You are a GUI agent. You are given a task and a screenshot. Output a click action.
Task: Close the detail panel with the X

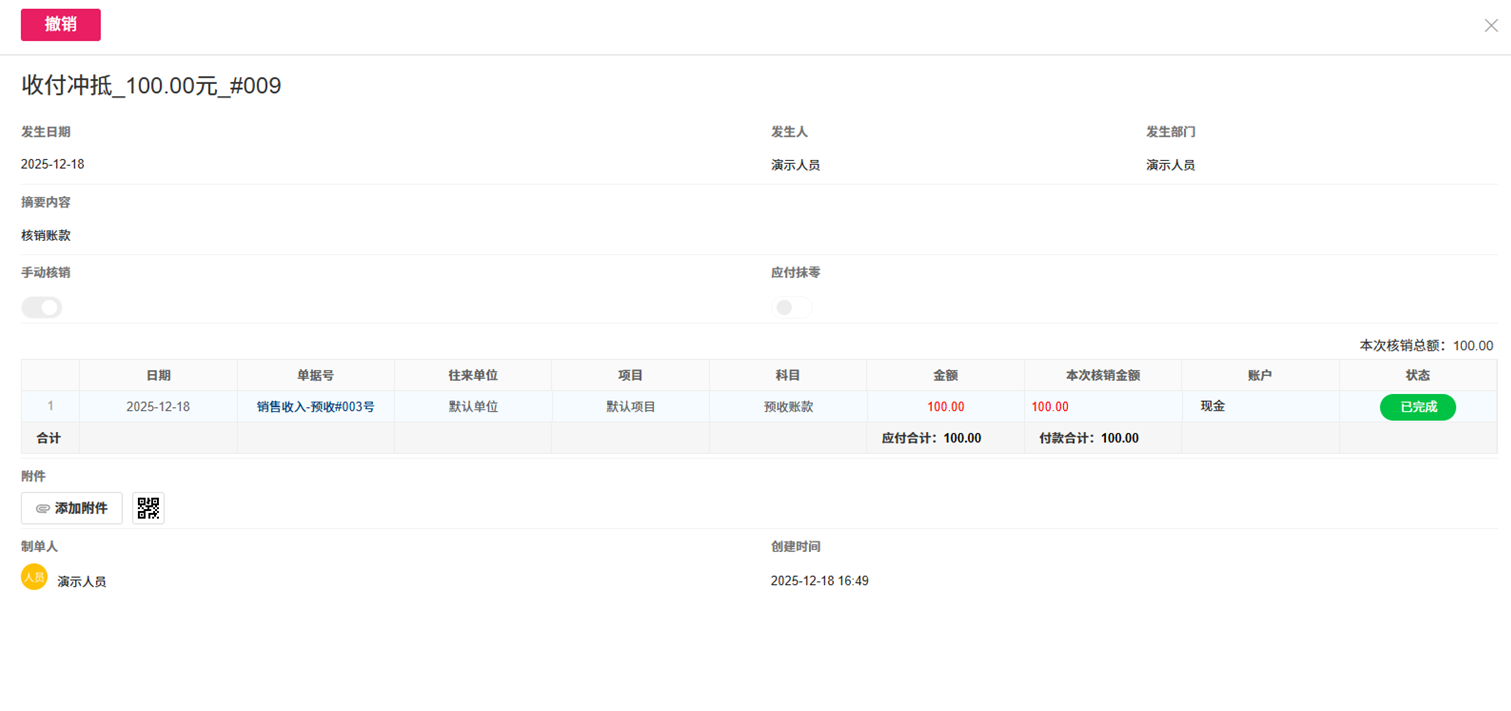coord(1490,26)
